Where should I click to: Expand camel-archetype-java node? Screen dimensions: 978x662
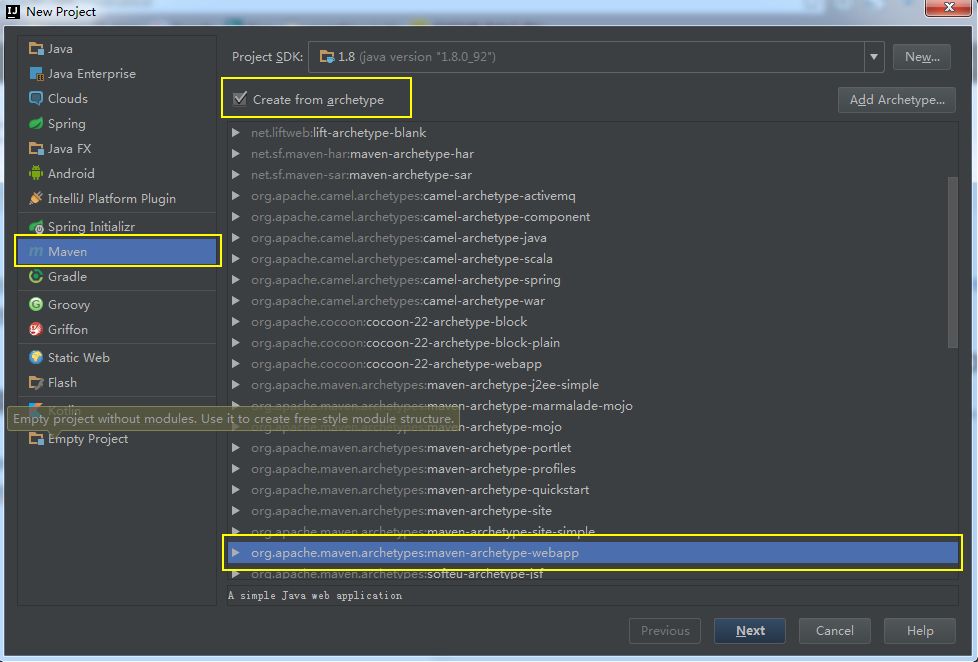tap(236, 238)
